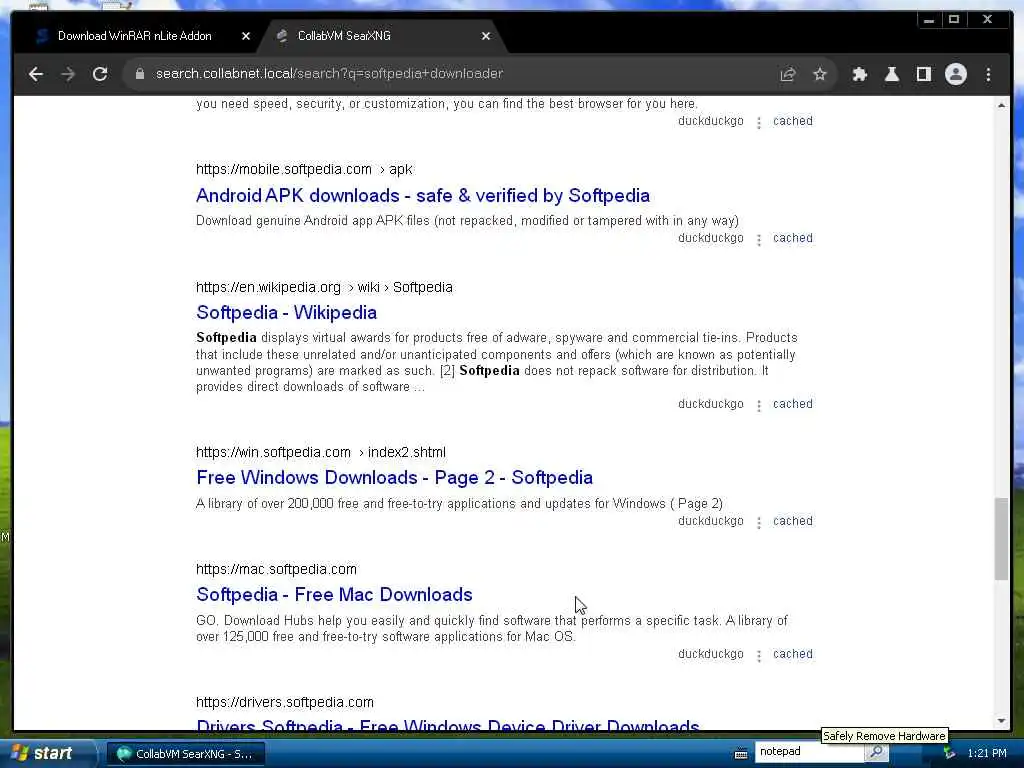Screen dimensions: 1024x768
Task: Minimize the Chrome window
Action: [929, 20]
